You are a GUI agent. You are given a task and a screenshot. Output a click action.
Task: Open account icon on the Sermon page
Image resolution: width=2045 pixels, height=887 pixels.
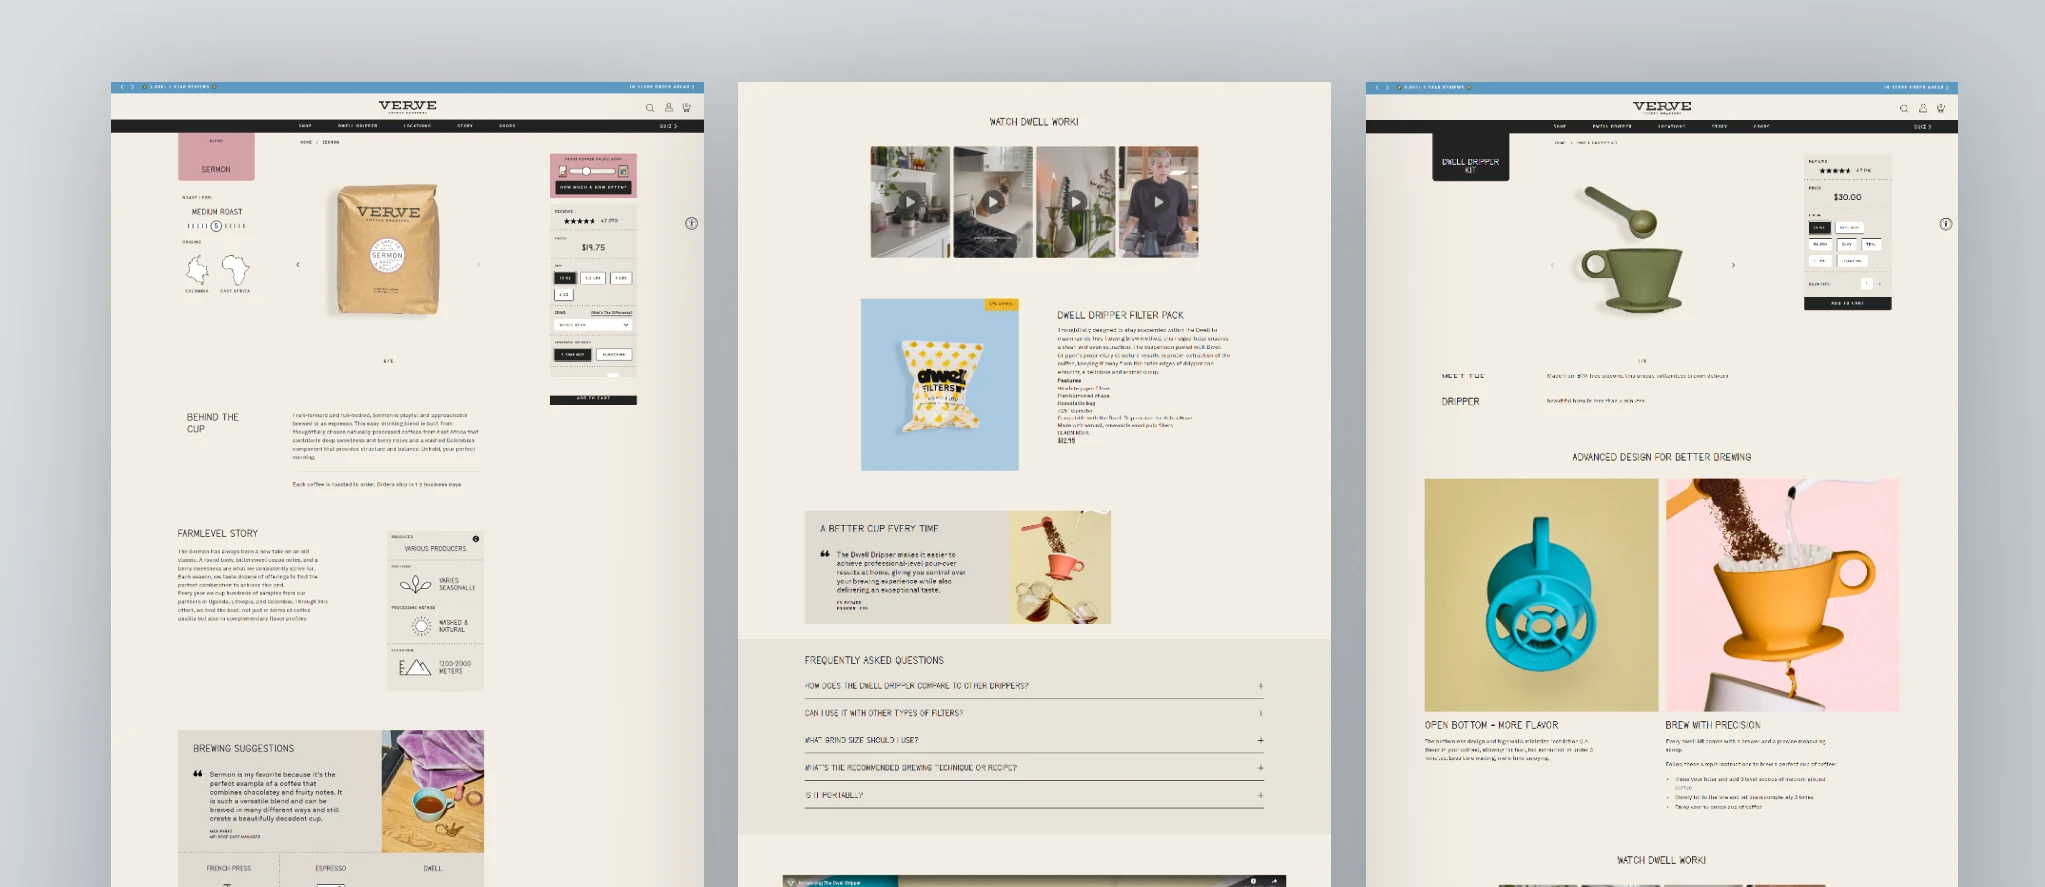(669, 107)
